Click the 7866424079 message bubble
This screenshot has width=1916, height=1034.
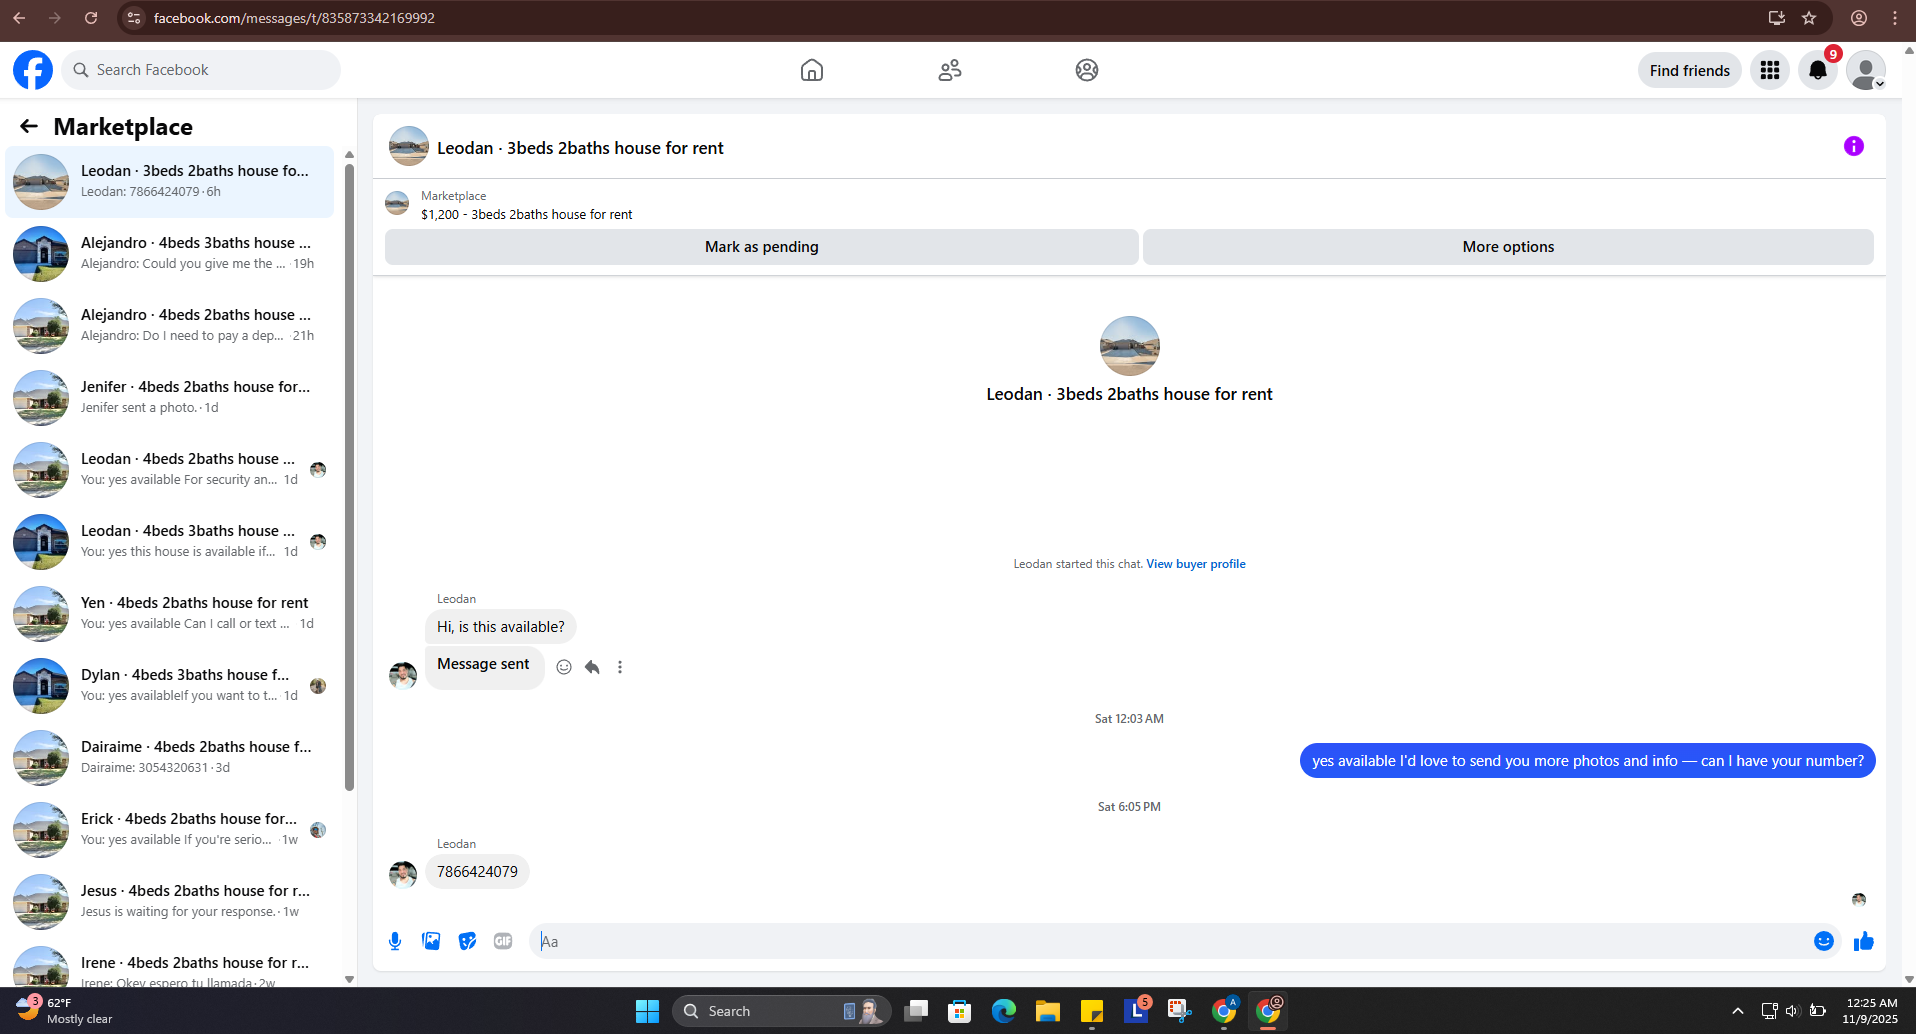pos(477,872)
